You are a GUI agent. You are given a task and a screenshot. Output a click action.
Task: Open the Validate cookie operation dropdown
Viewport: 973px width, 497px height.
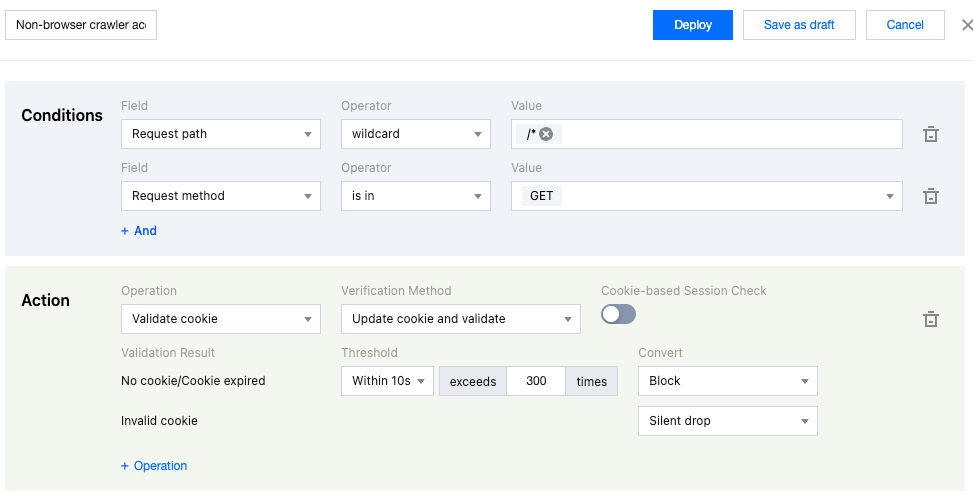pos(220,319)
